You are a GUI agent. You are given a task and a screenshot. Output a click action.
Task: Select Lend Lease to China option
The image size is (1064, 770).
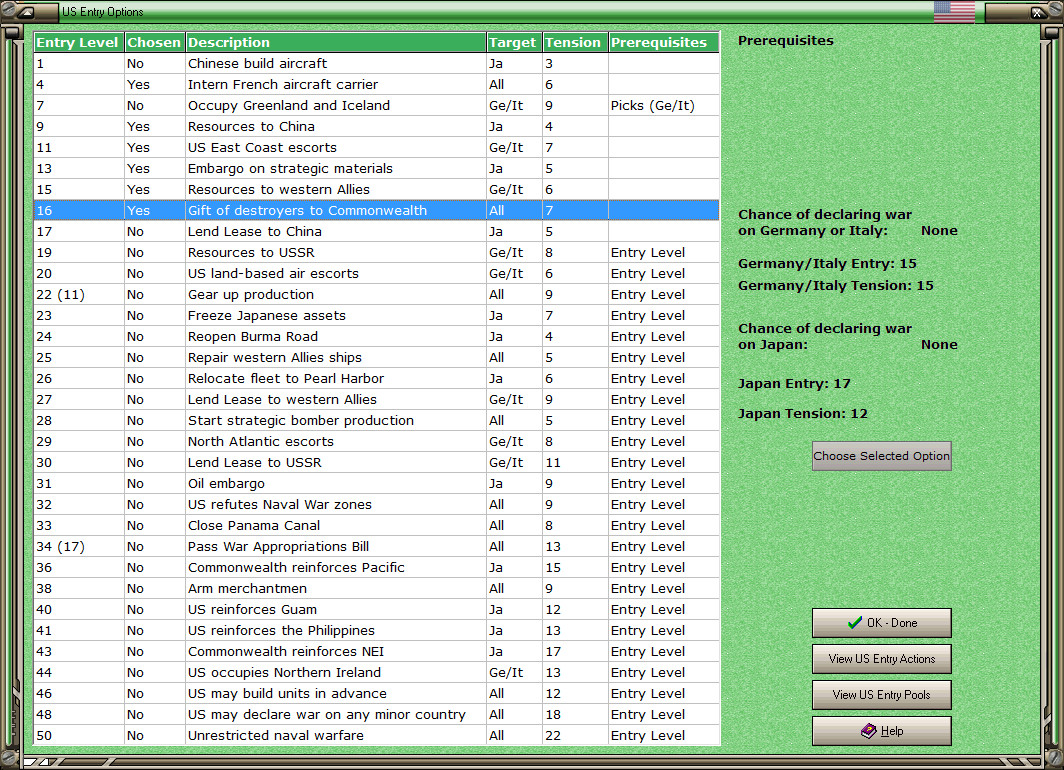click(377, 231)
